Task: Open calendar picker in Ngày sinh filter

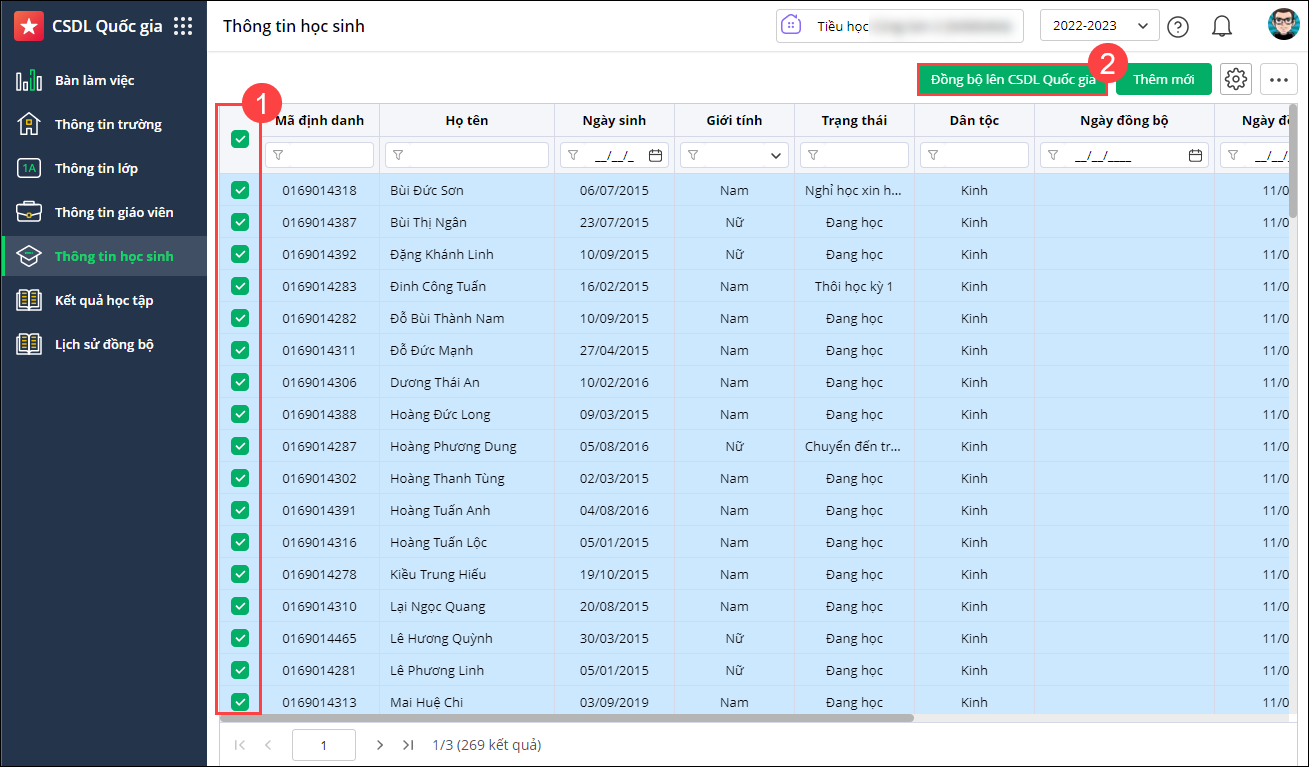Action: pos(655,155)
